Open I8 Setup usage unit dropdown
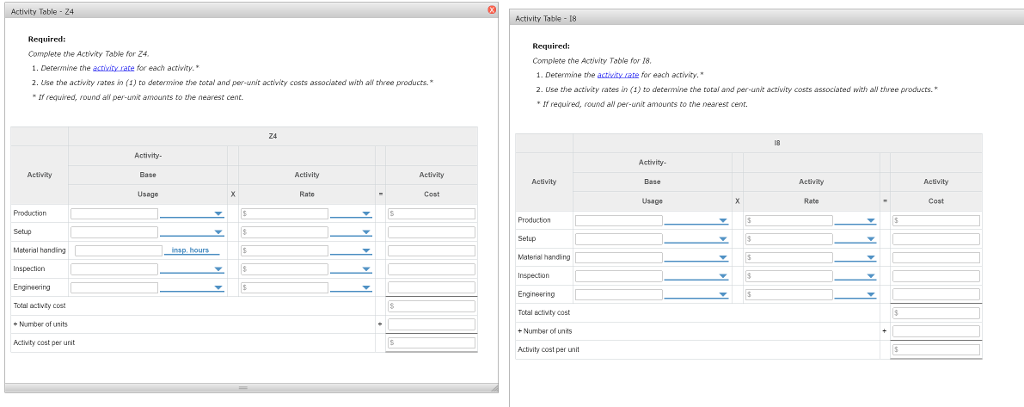This screenshot has height=407, width=1024. [696, 239]
